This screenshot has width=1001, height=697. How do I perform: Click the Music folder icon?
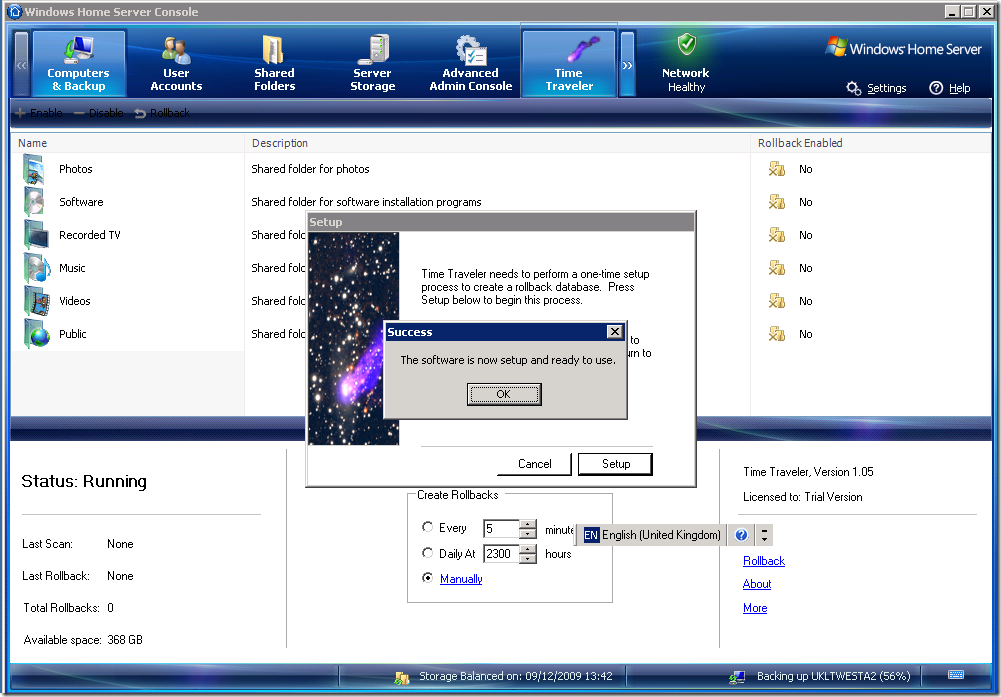coord(36,268)
